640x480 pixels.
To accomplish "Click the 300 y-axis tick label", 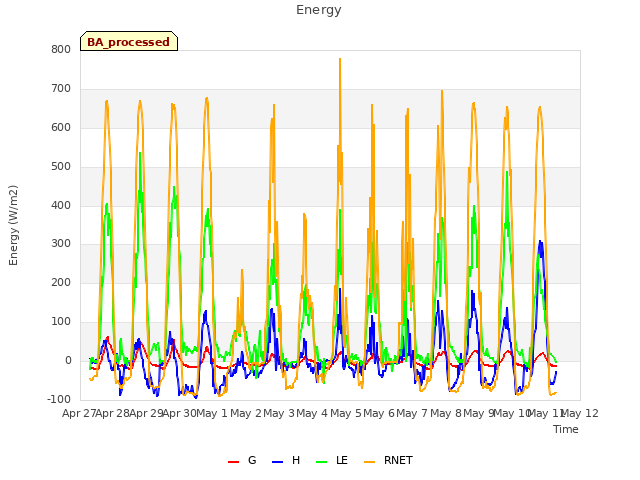I will tap(61, 244).
